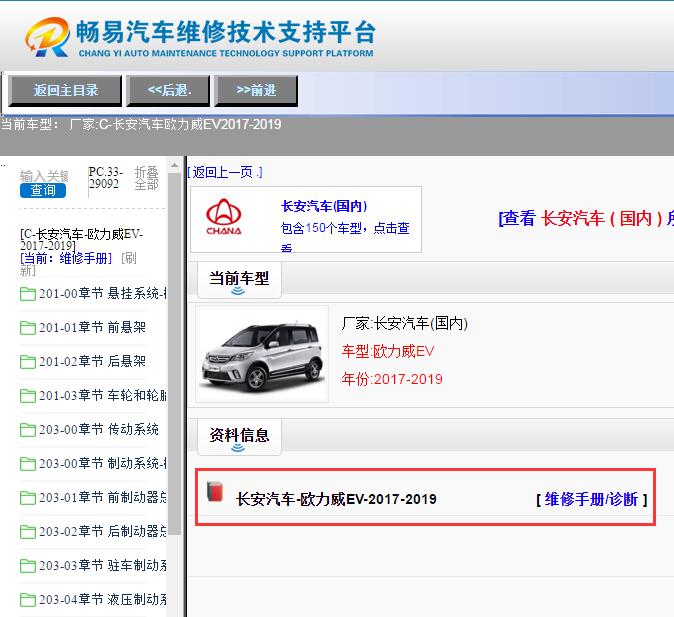Viewport: 674px width, 617px height.
Task: Click the 刷新 refresh link in sidebar
Action: tap(78, 264)
